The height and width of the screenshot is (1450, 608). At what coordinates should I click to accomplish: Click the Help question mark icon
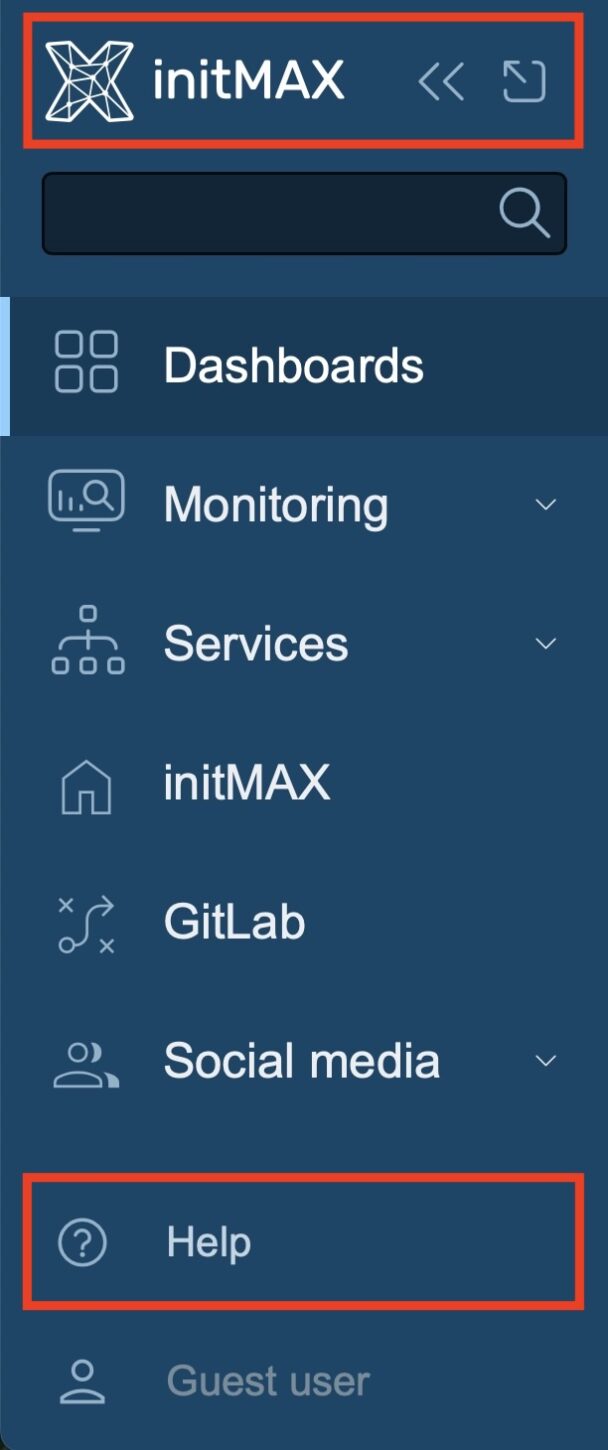[x=85, y=1242]
